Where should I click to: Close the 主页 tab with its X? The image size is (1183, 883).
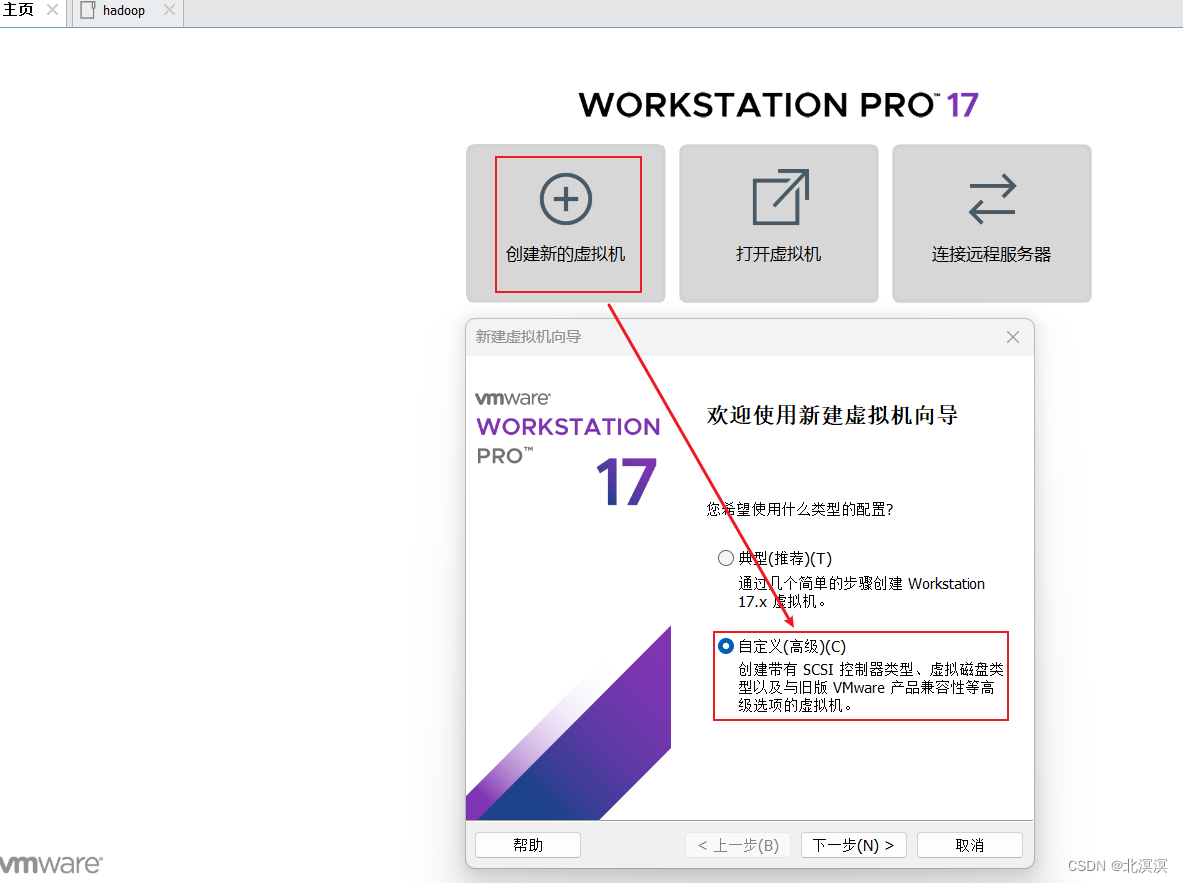52,10
